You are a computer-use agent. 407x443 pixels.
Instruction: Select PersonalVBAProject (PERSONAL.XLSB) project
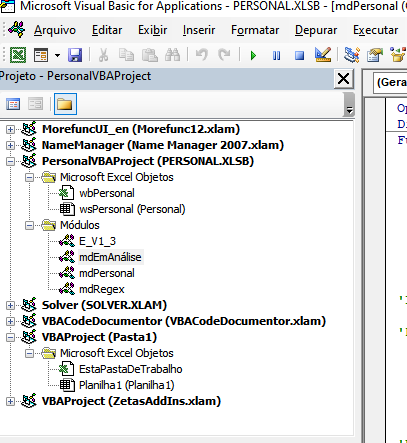[148, 161]
